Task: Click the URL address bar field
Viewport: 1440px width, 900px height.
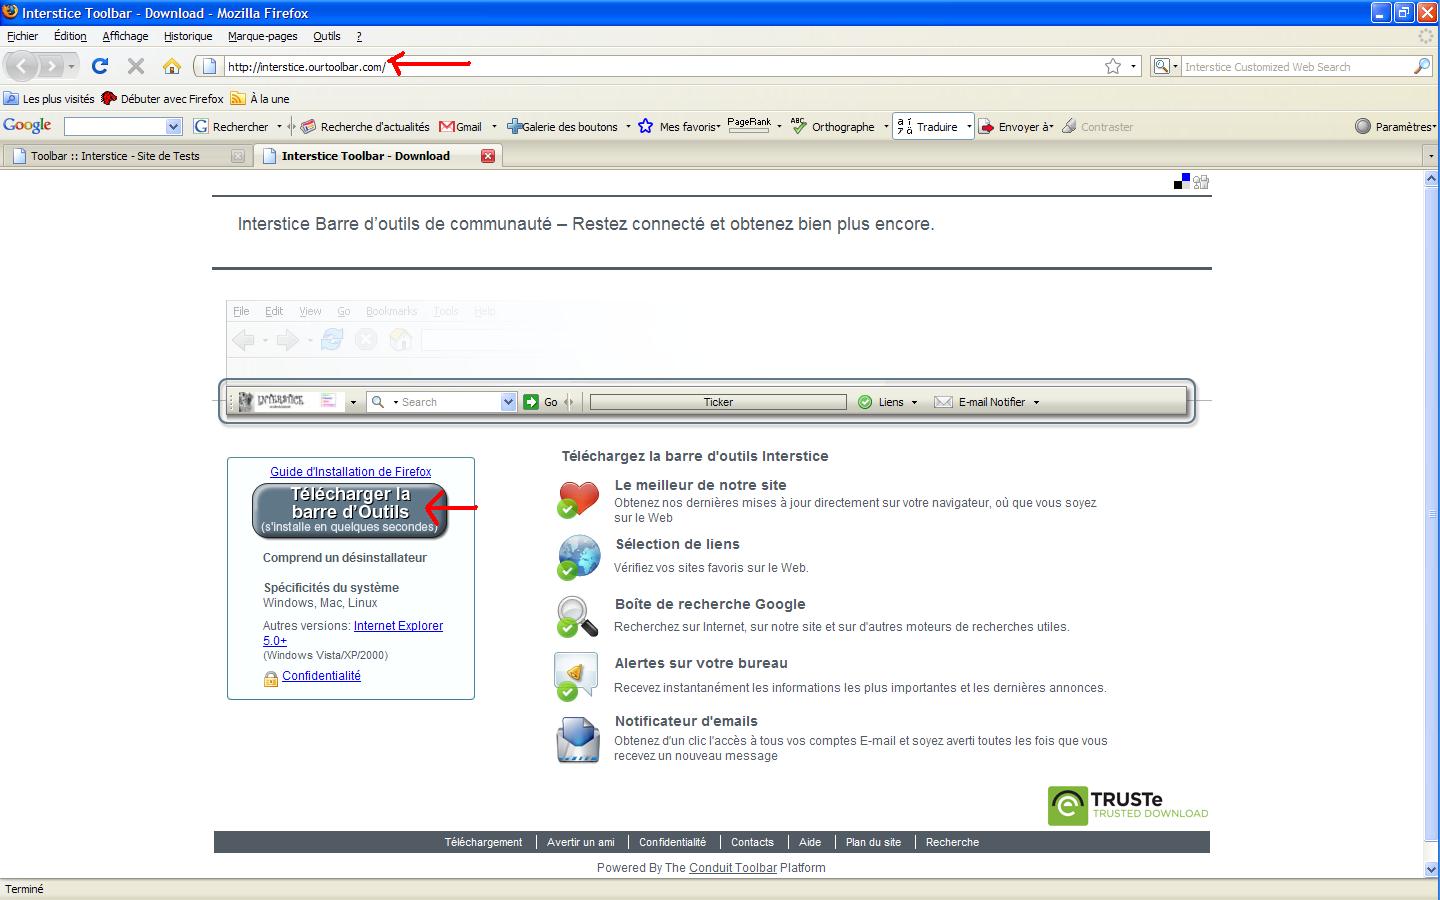Action: coord(650,67)
